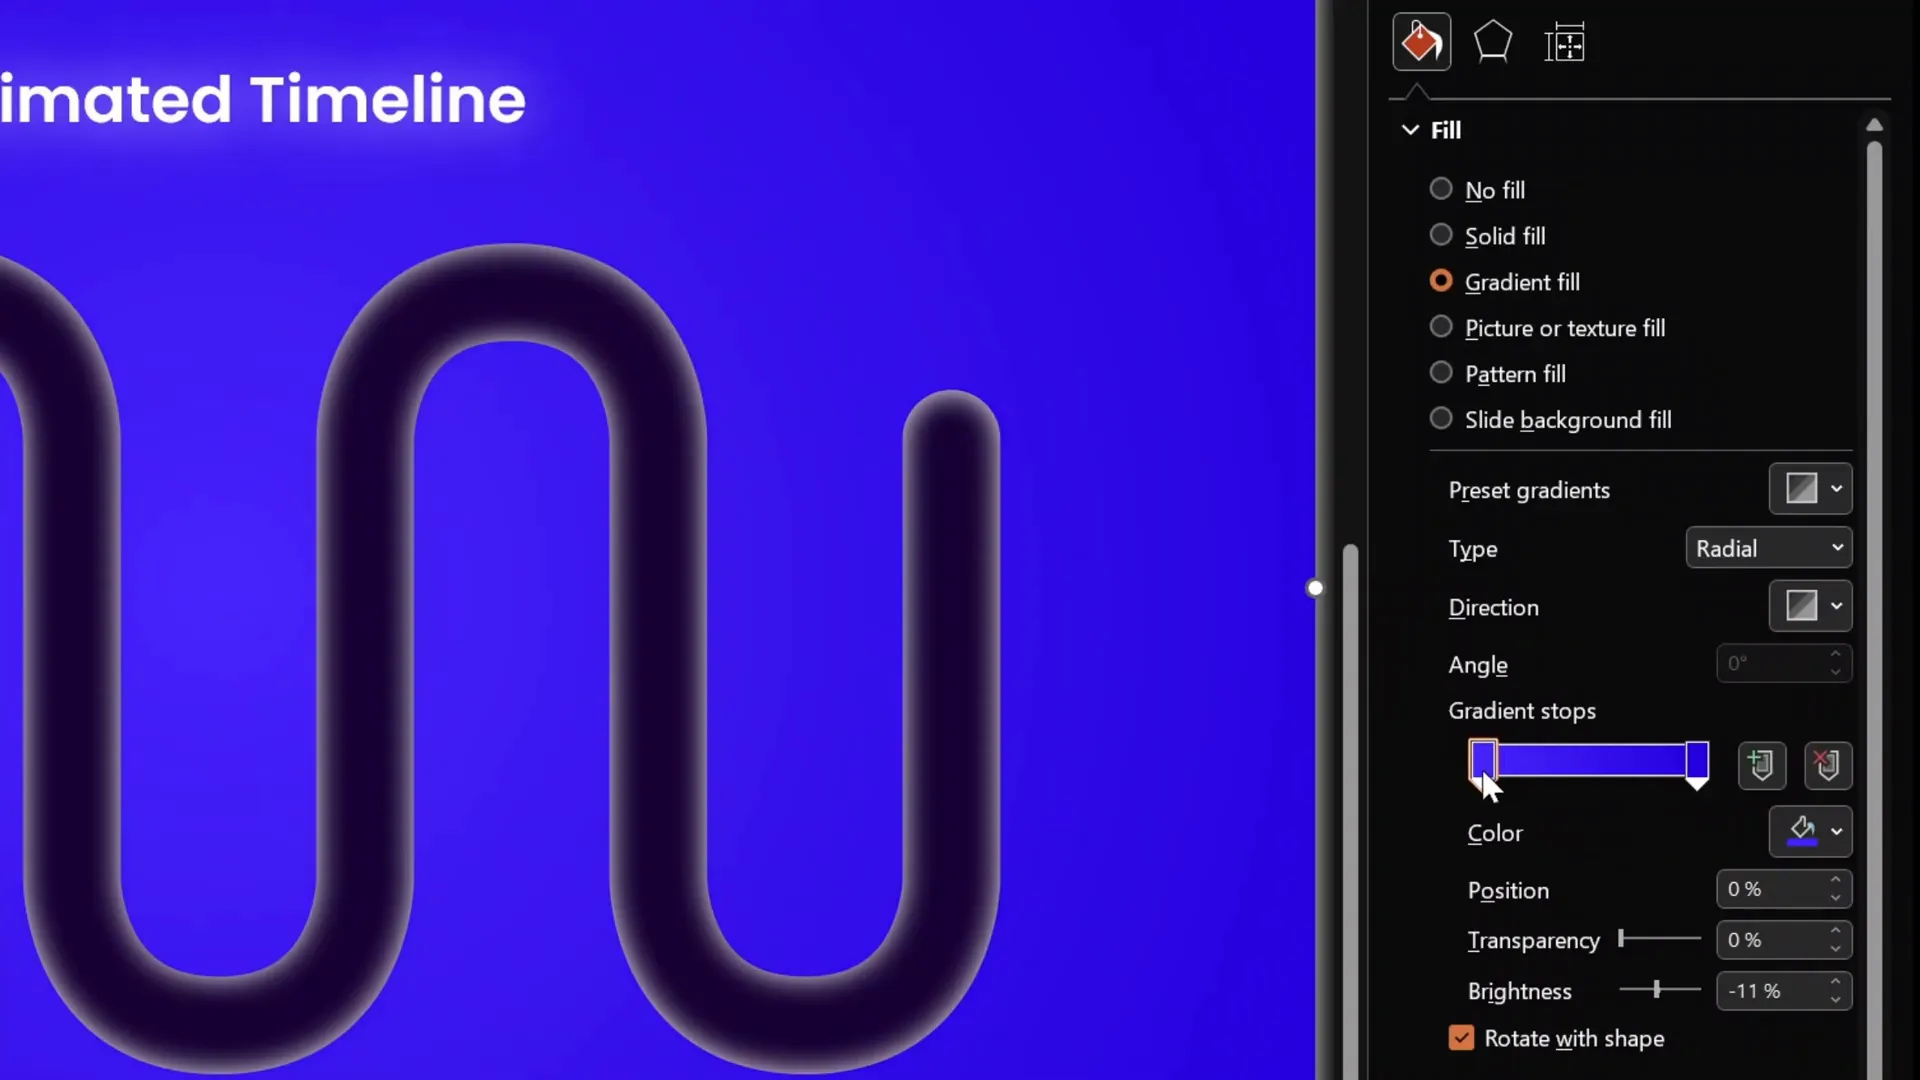Increase the Position value with up arrow
The width and height of the screenshot is (1920, 1080).
click(1836, 880)
